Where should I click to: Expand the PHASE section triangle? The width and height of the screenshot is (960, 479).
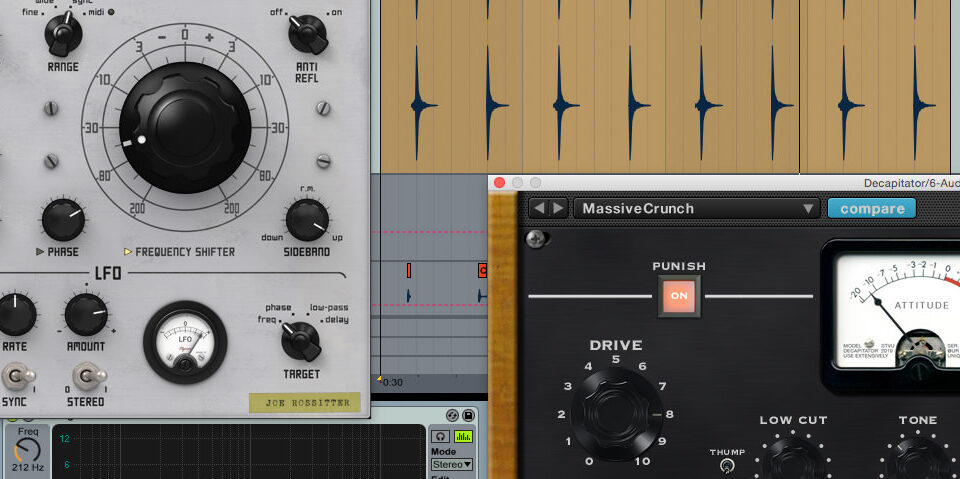(40, 252)
